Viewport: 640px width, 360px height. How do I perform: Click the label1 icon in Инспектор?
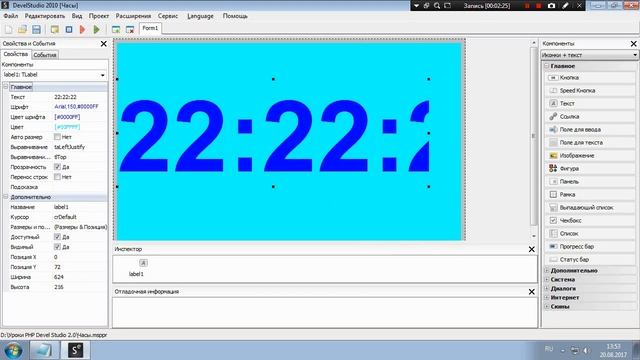[143, 263]
